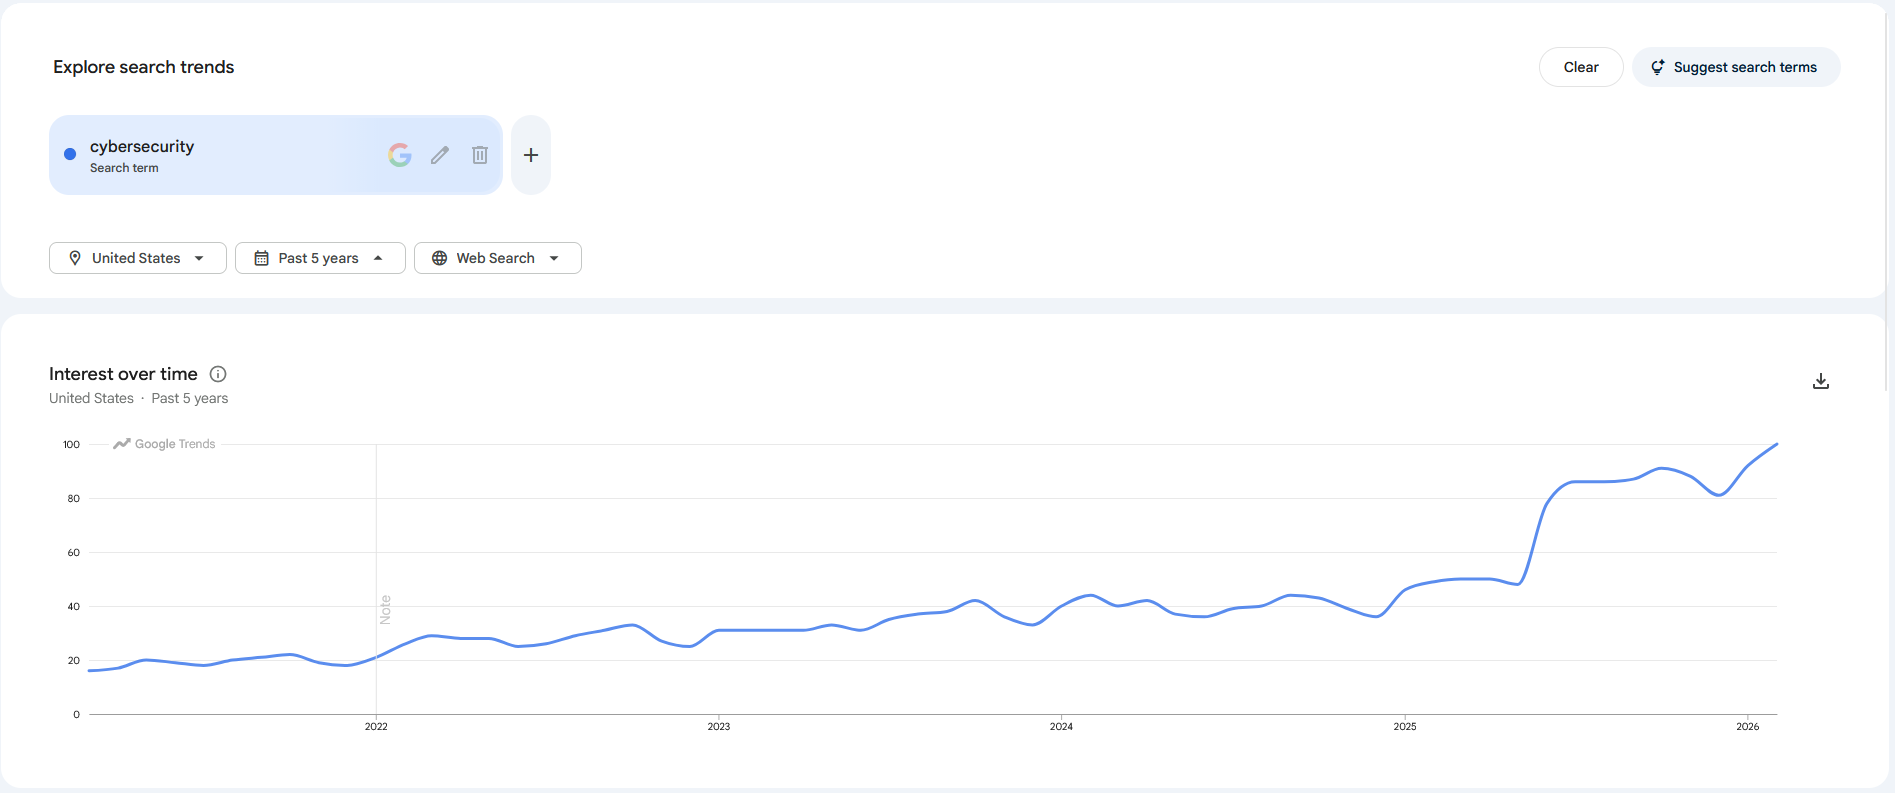1895x793 pixels.
Task: Click the globe icon in Web Search filter
Action: [439, 258]
